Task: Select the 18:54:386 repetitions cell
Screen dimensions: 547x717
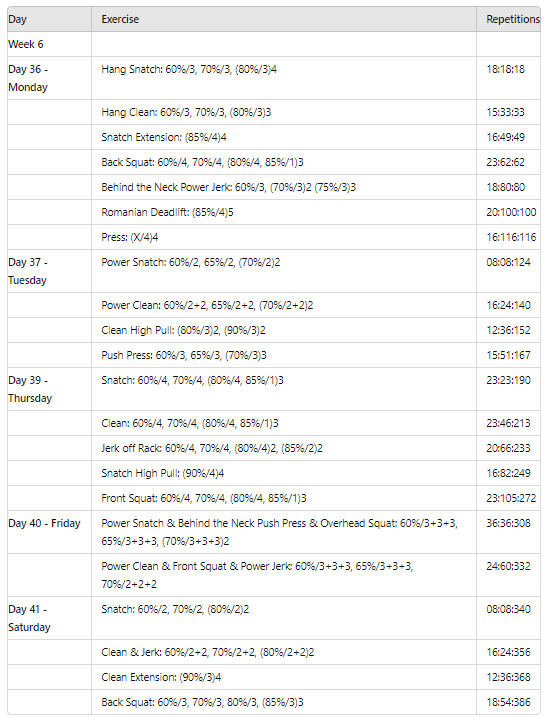Action: coord(508,702)
